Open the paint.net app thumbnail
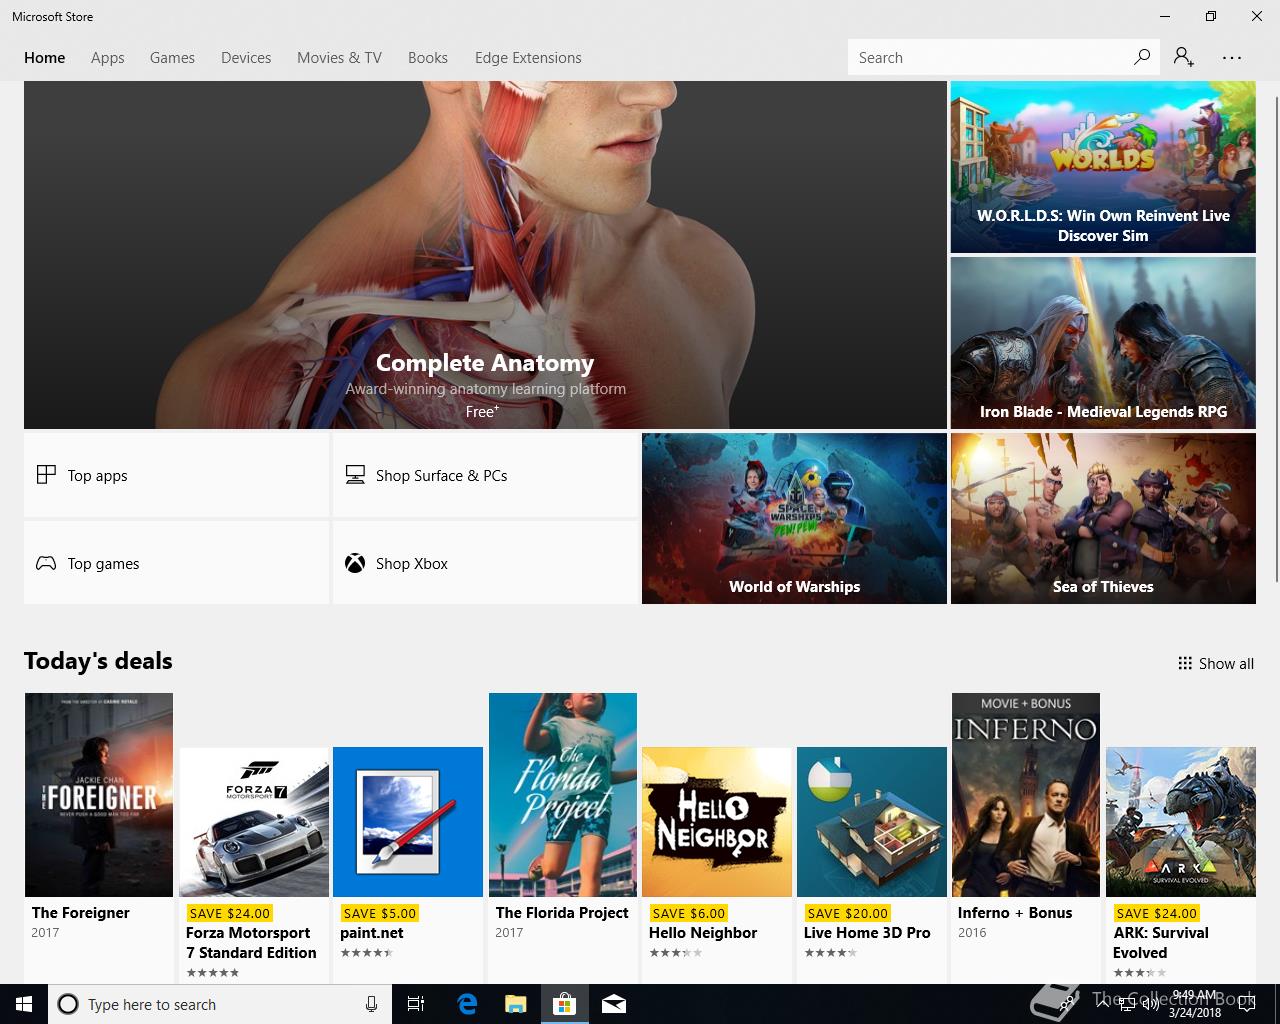This screenshot has height=1024, width=1280. 408,822
